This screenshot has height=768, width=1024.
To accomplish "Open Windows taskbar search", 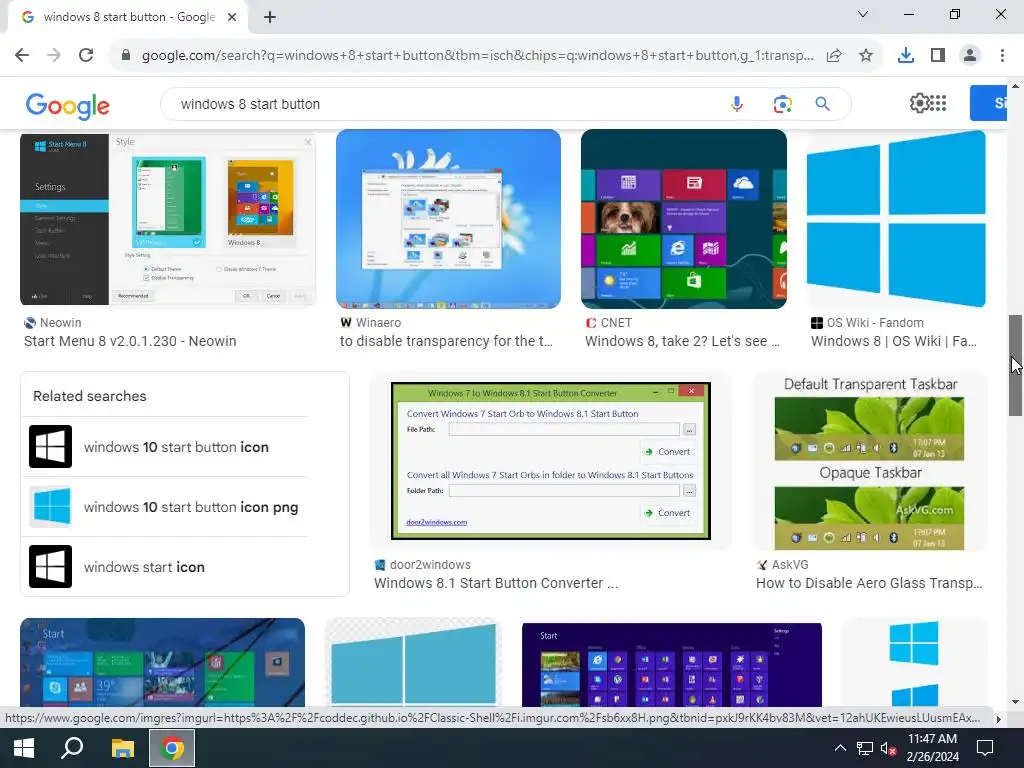I will 72,748.
